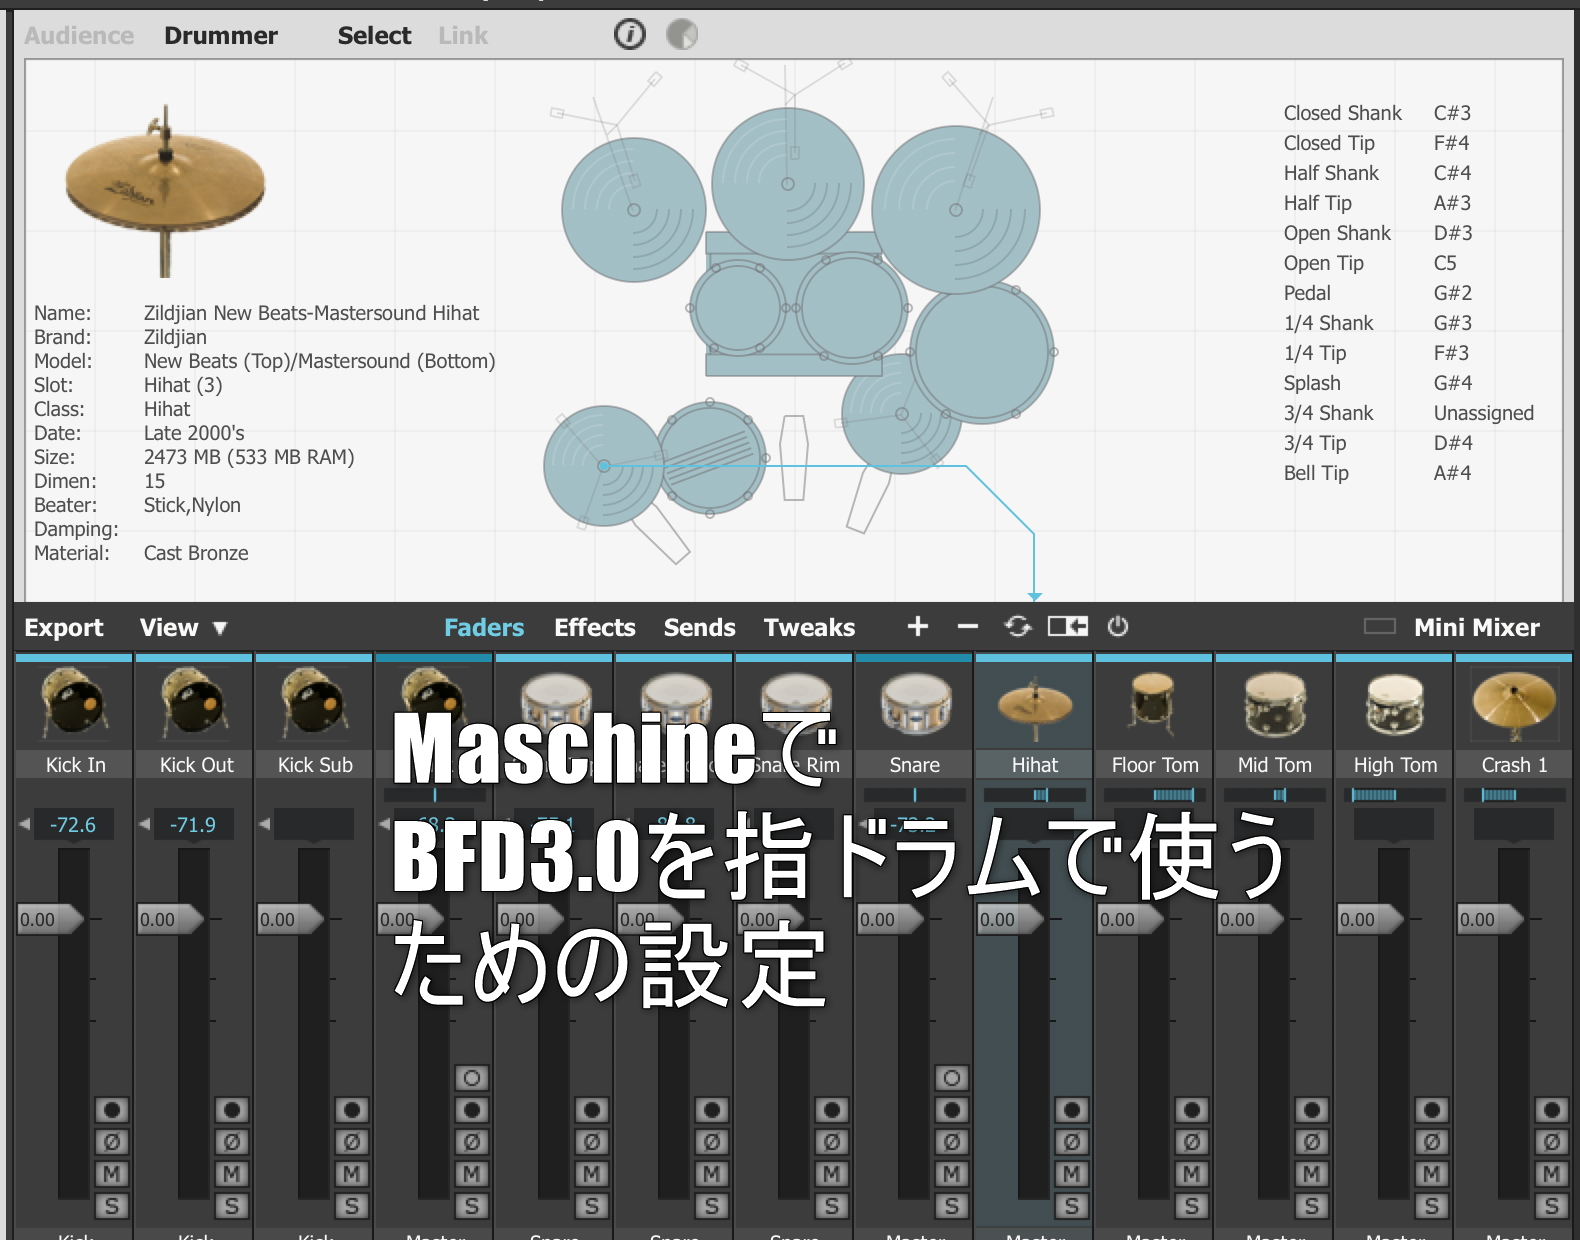Expand Kick Out channel arrow left of -71.9

(145, 824)
